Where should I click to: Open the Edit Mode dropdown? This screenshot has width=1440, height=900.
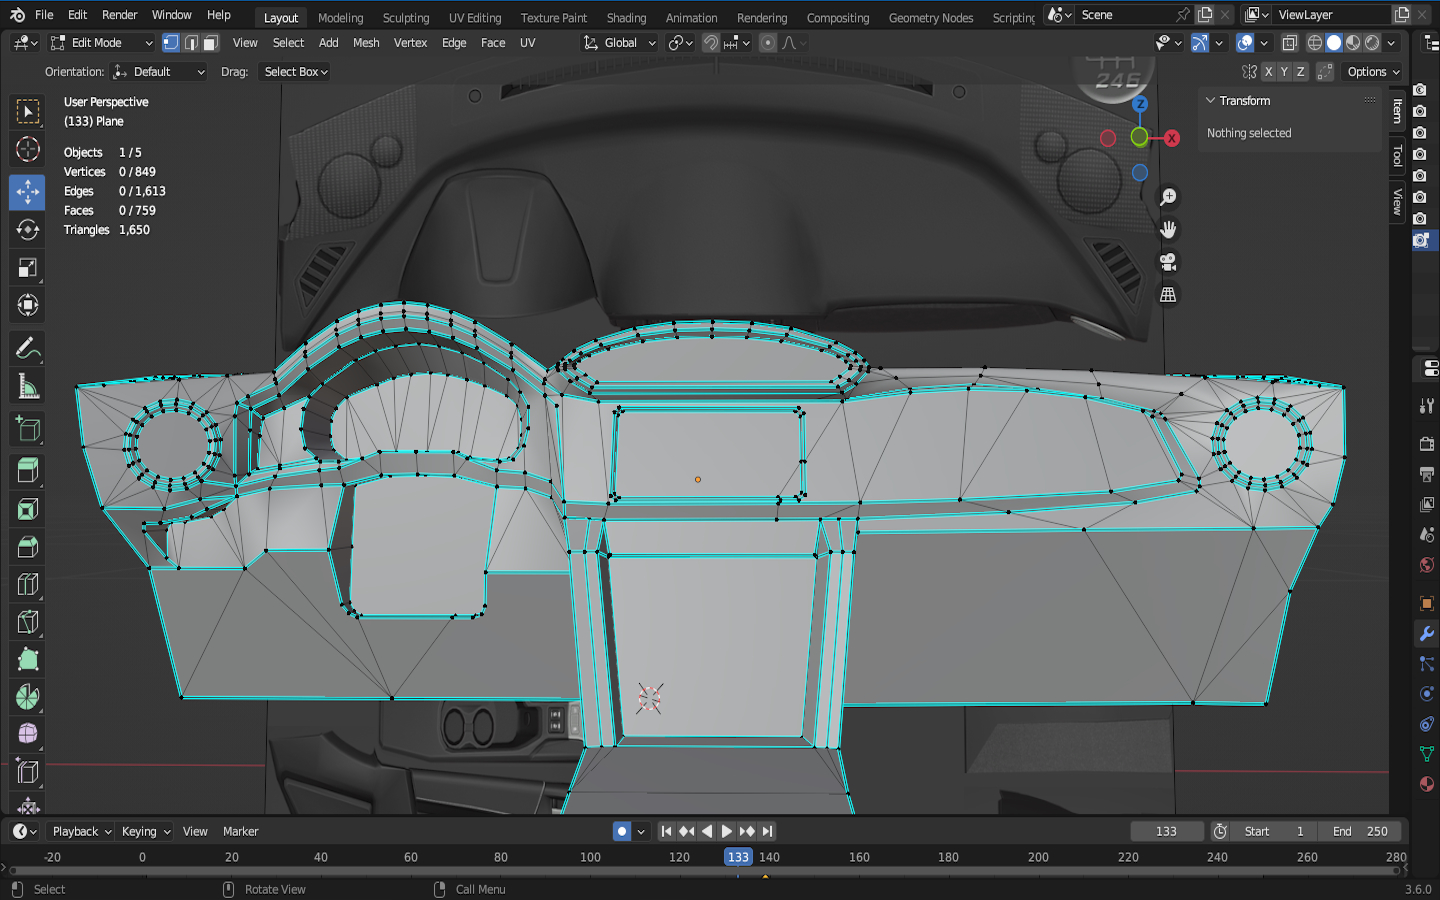click(101, 43)
